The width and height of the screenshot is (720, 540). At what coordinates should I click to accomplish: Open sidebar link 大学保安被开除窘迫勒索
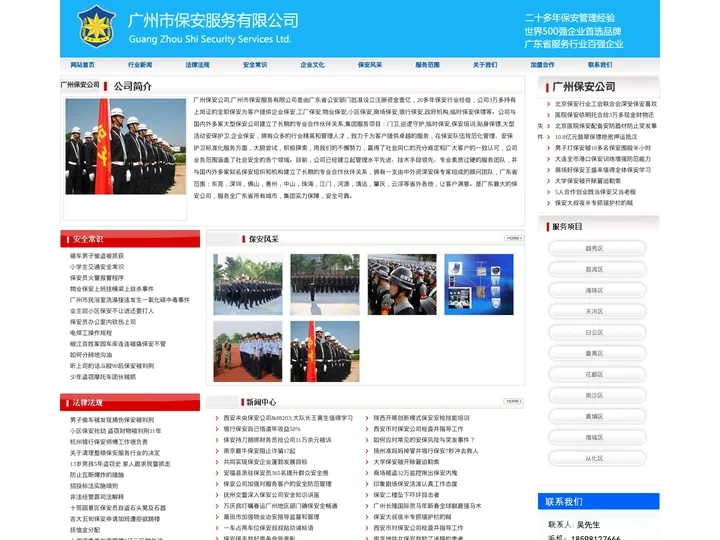587,181
